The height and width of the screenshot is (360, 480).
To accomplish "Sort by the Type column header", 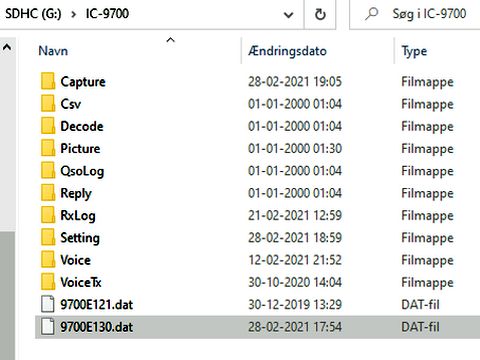I will (414, 51).
